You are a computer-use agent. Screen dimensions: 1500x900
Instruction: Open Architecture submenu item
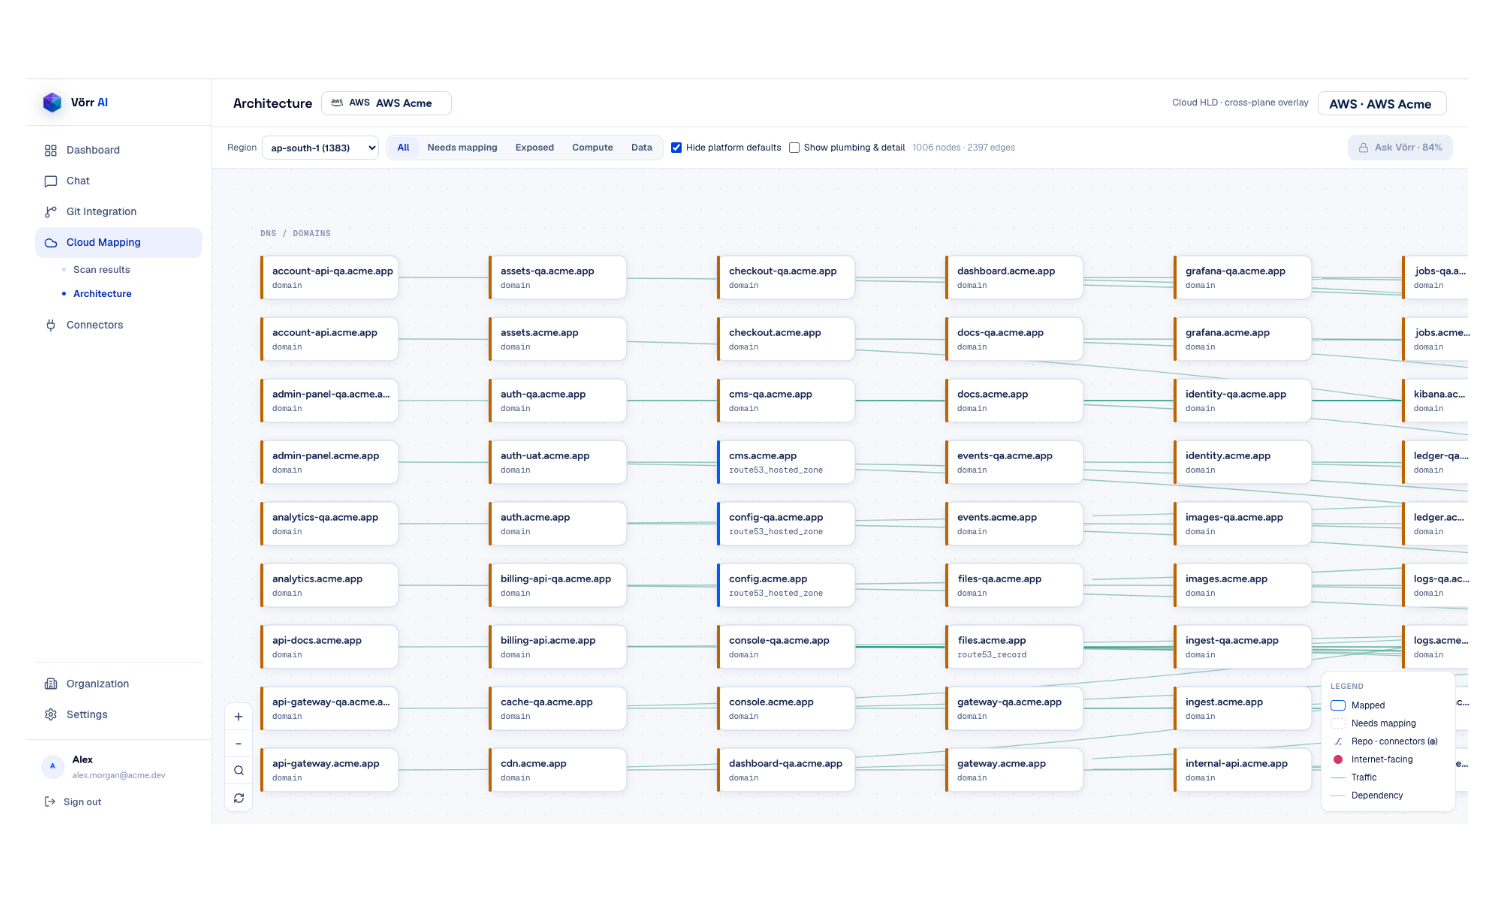(x=103, y=294)
